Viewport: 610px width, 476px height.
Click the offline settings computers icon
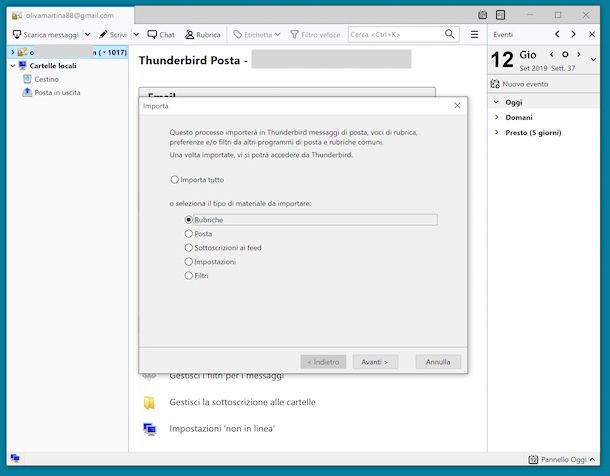click(x=150, y=429)
